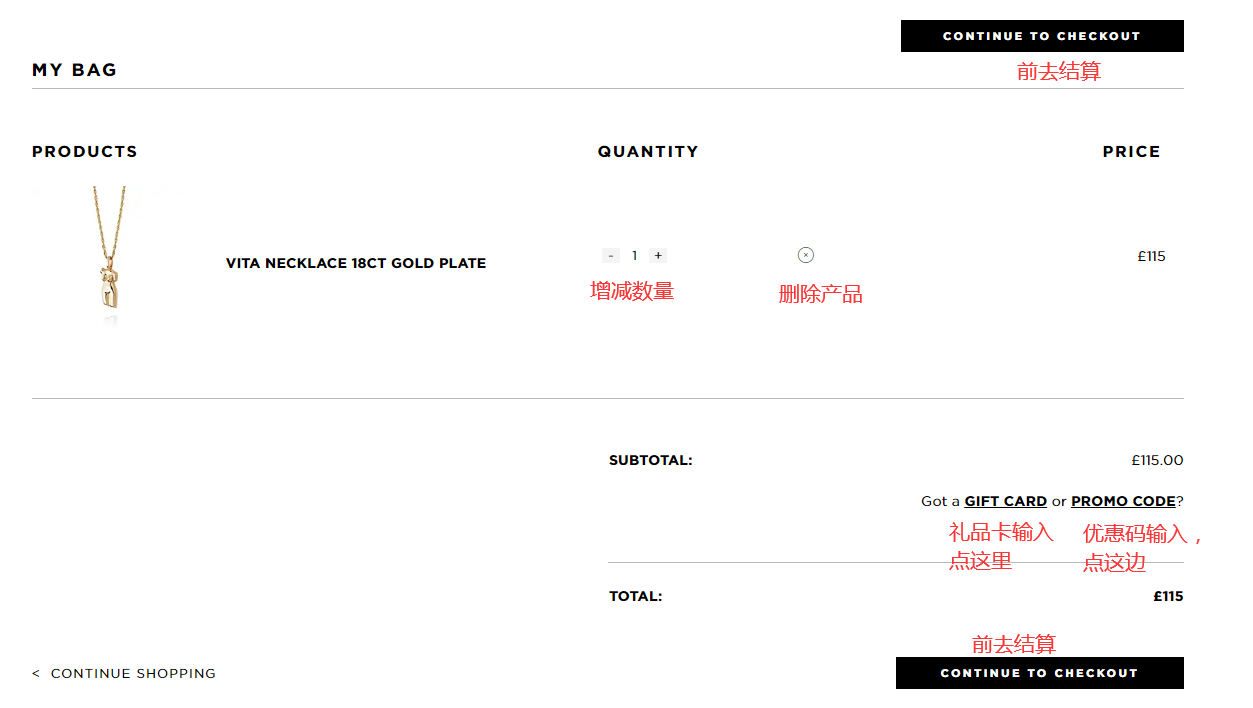The height and width of the screenshot is (708, 1253).
Task: Select the £115.00 subtotal amount
Action: 1157,461
